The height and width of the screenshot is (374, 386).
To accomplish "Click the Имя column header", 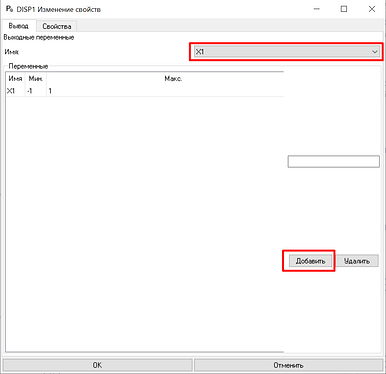I will [15, 79].
